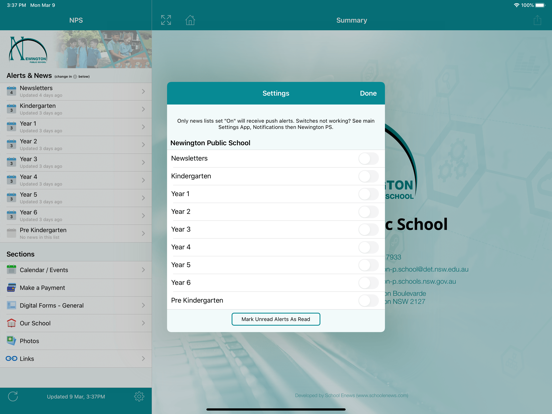Open Year 3 row chevron in sidebar
The height and width of the screenshot is (414, 552).
[x=143, y=162]
